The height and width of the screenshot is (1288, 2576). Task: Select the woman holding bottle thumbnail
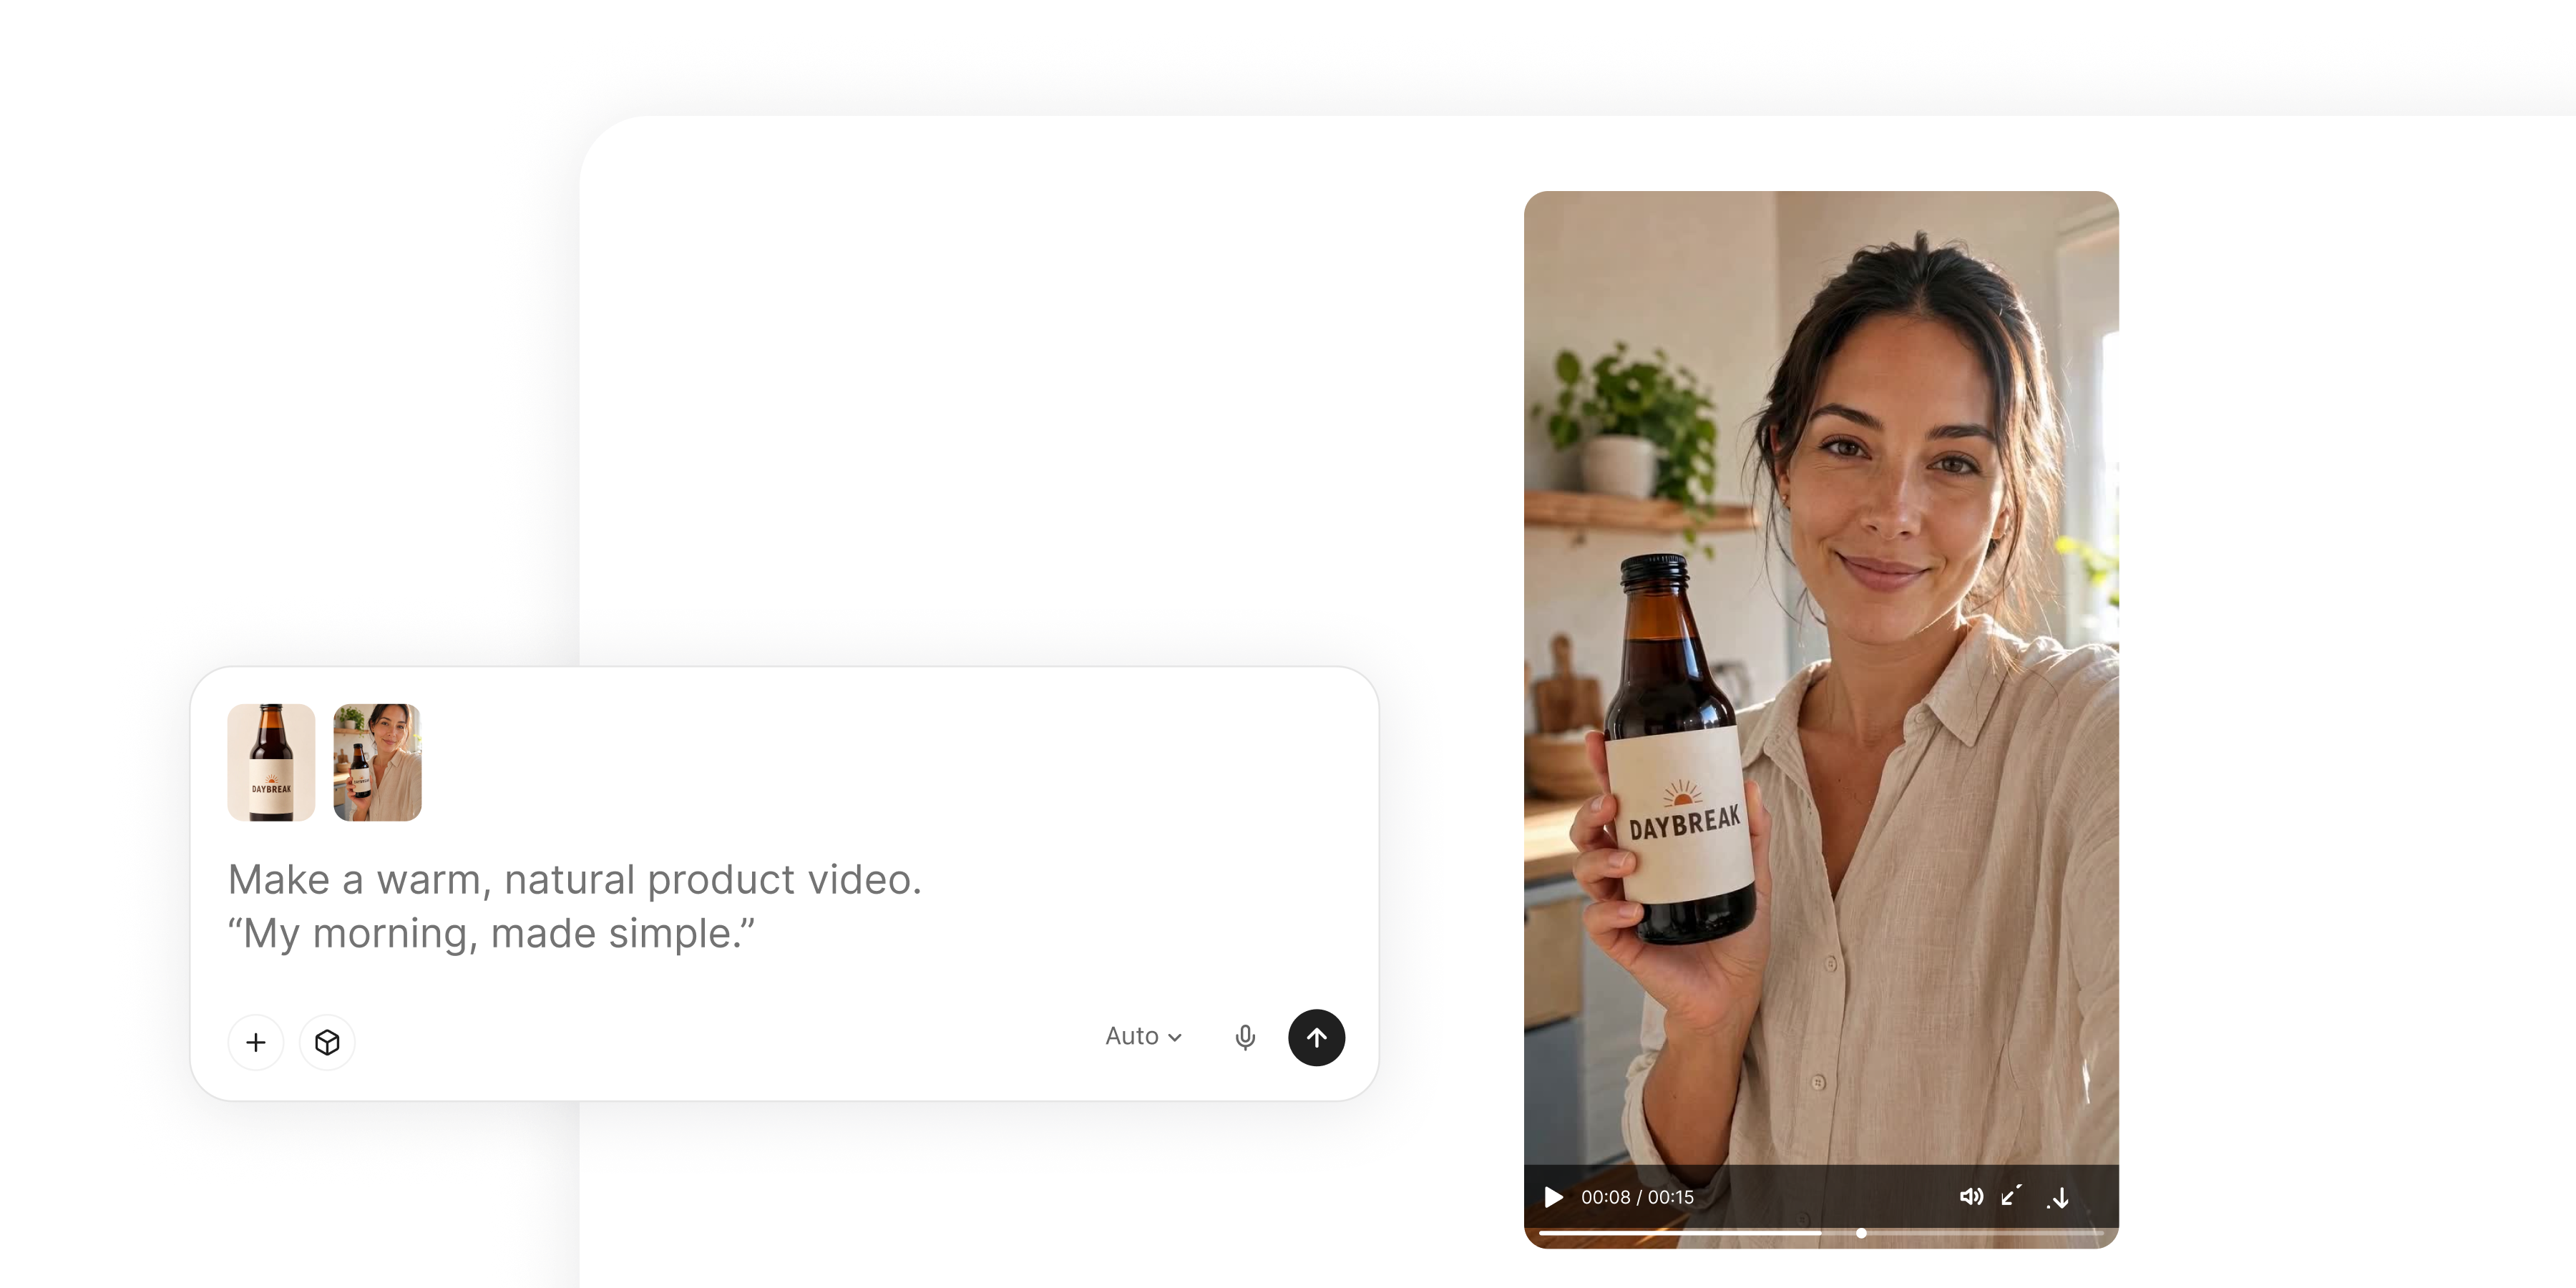pyautogui.click(x=377, y=762)
